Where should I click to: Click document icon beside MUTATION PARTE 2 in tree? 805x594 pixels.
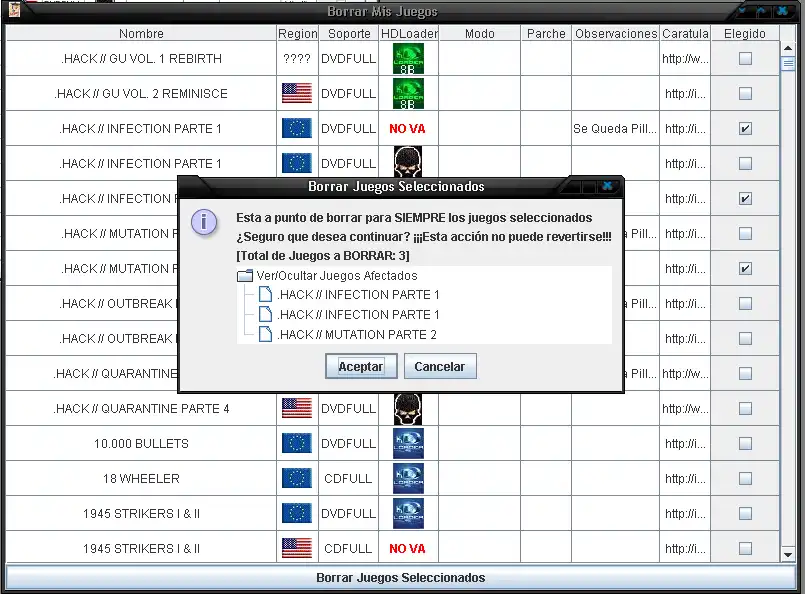265,334
